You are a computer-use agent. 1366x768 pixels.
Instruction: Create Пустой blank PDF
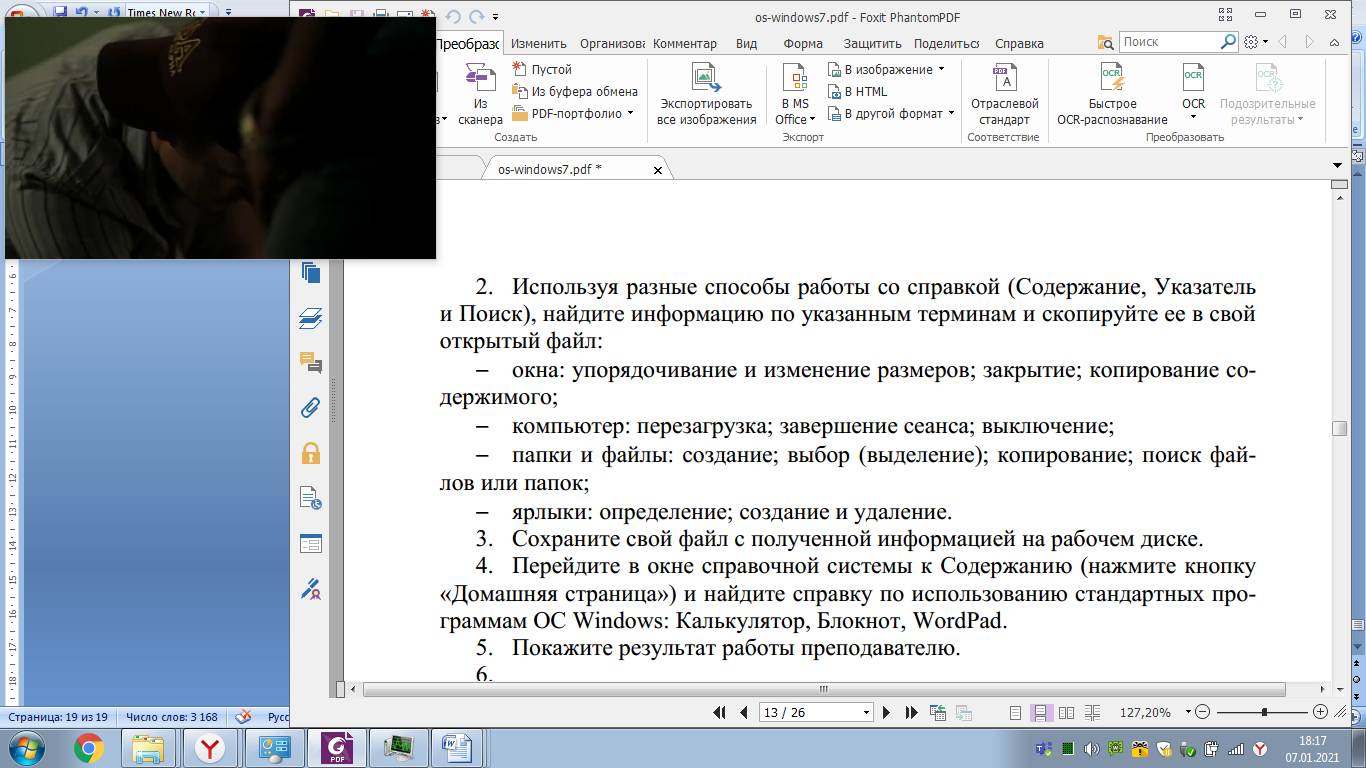click(x=542, y=70)
